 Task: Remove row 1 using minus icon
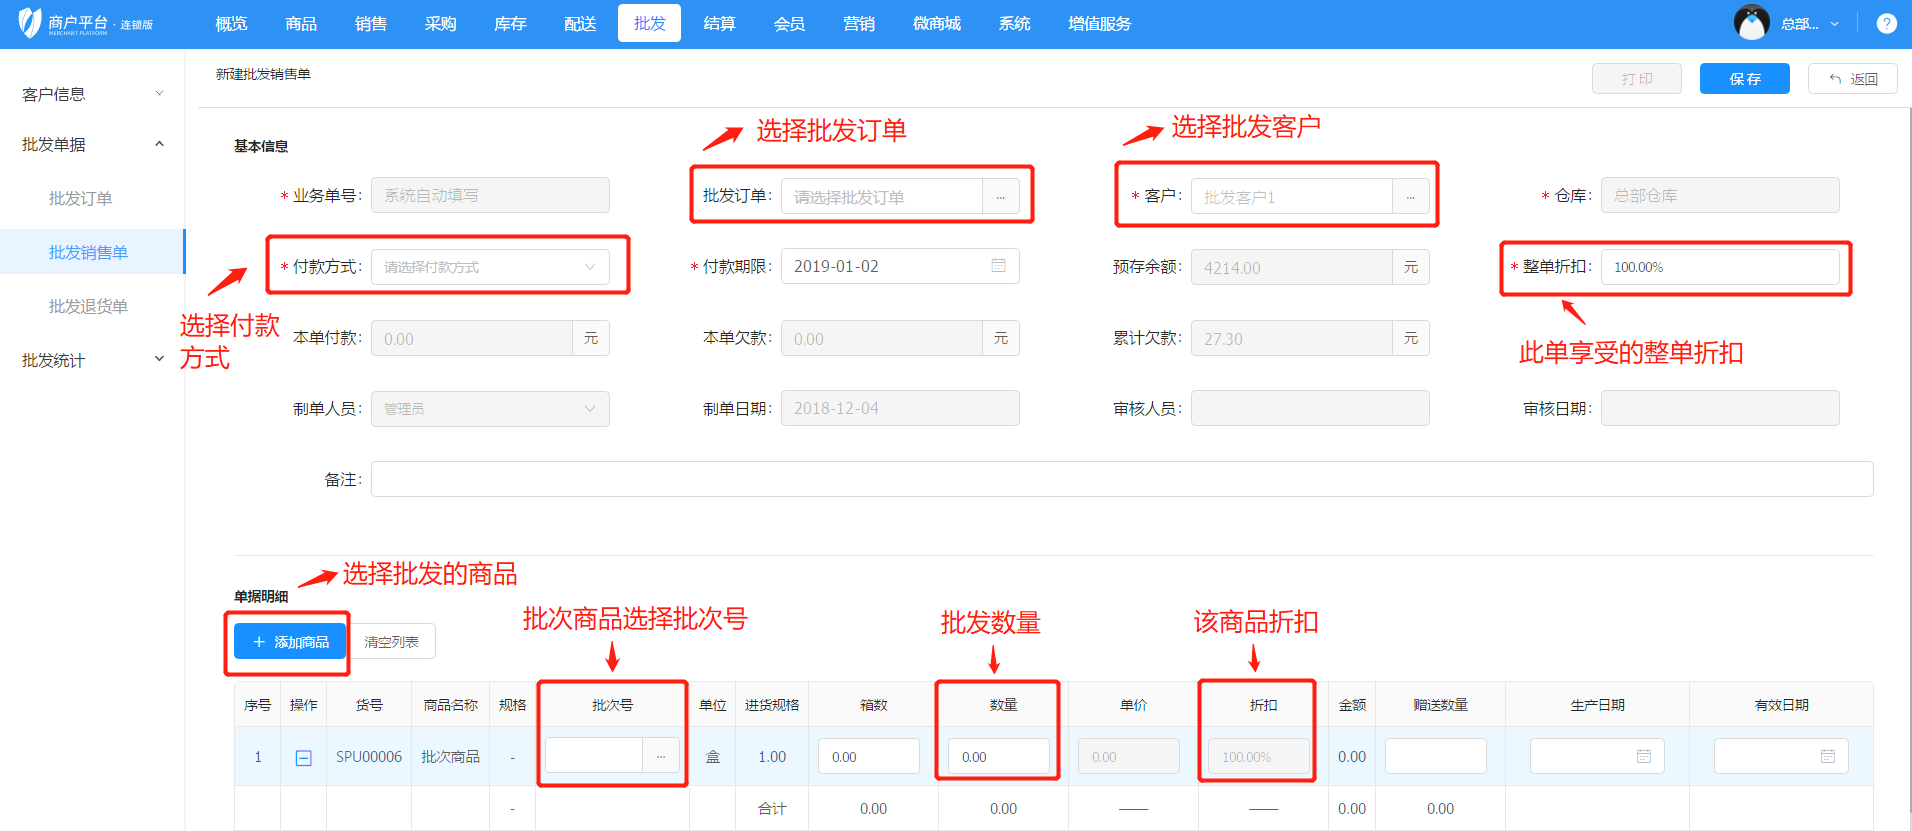304,758
